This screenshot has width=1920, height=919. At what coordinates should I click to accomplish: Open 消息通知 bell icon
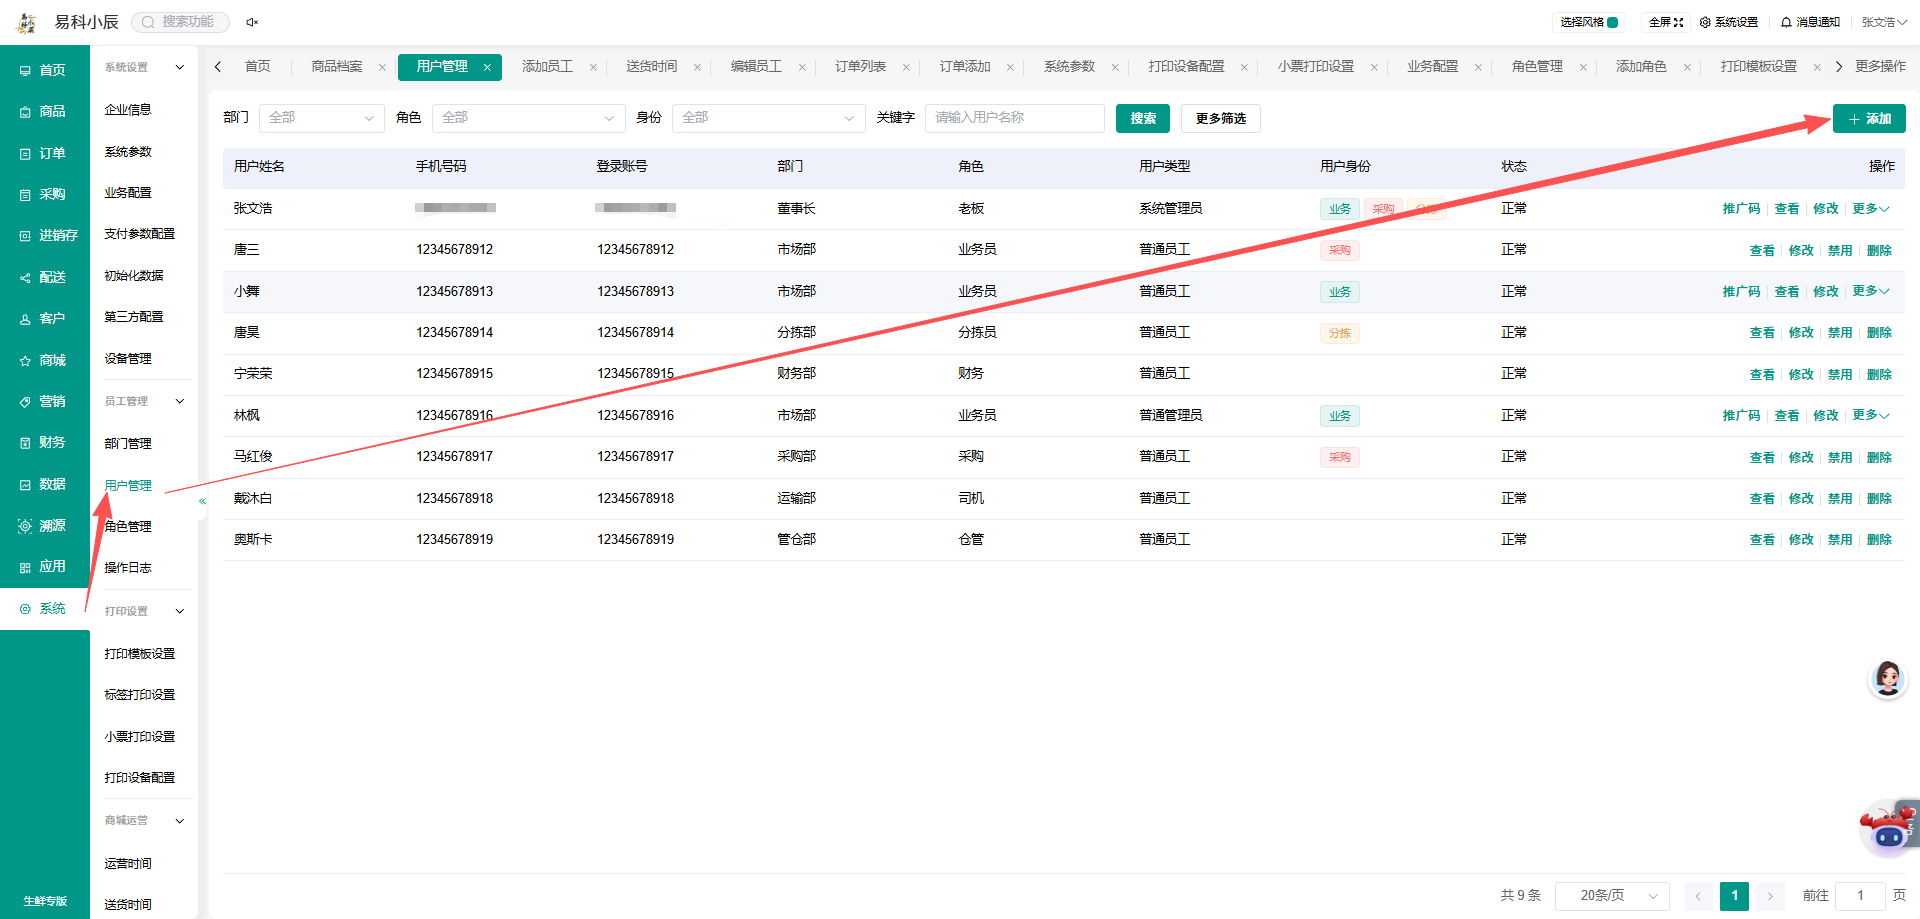1786,22
